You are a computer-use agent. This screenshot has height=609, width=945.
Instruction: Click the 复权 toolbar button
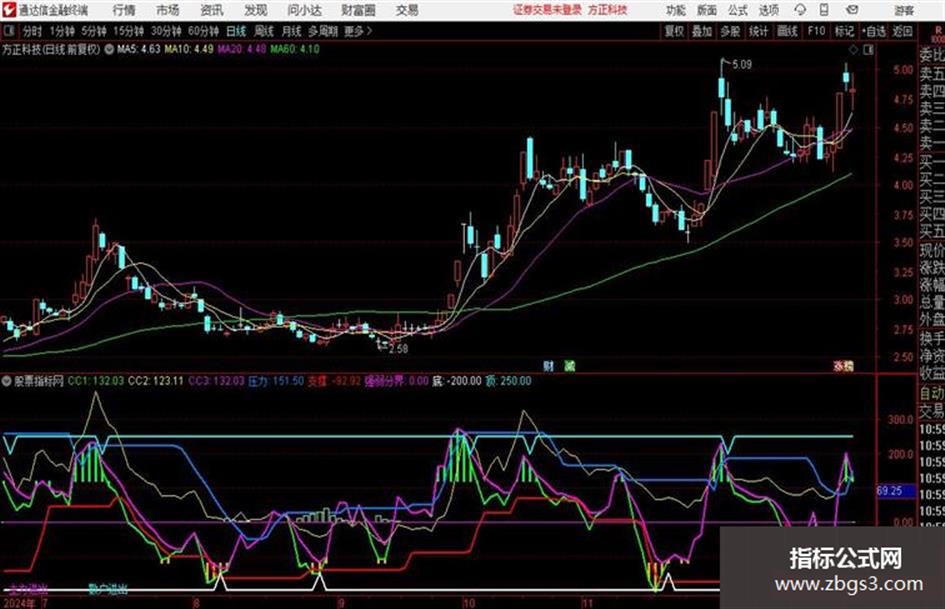[x=674, y=31]
